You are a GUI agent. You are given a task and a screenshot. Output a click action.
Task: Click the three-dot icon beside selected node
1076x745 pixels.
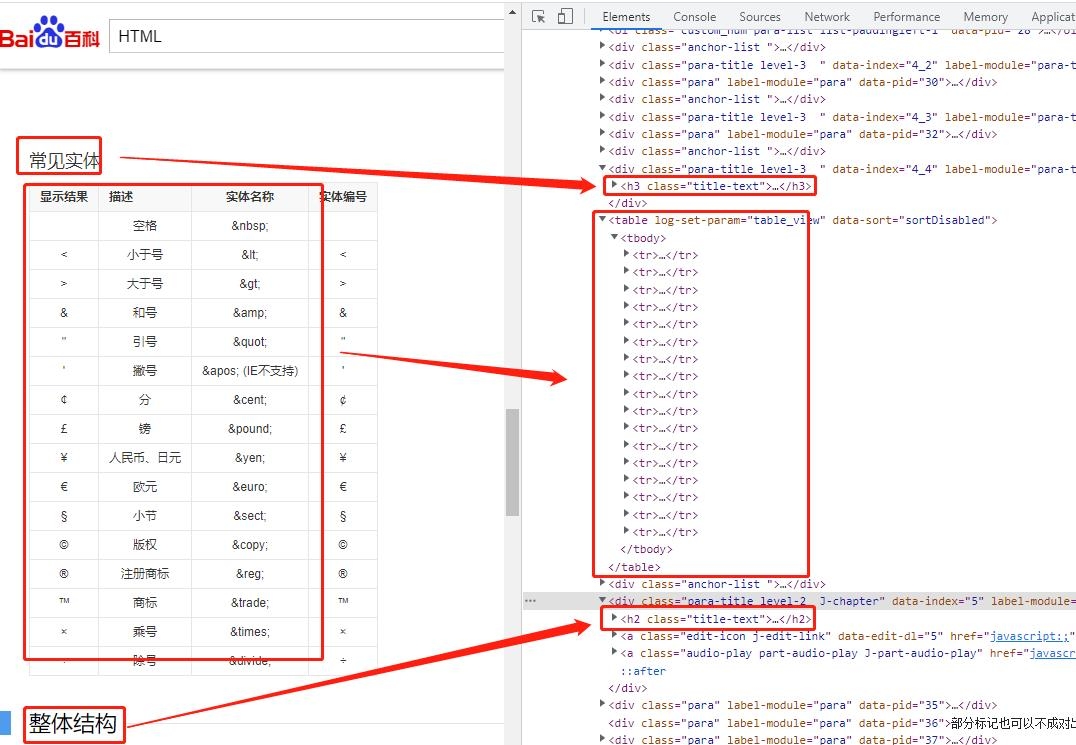tap(530, 601)
